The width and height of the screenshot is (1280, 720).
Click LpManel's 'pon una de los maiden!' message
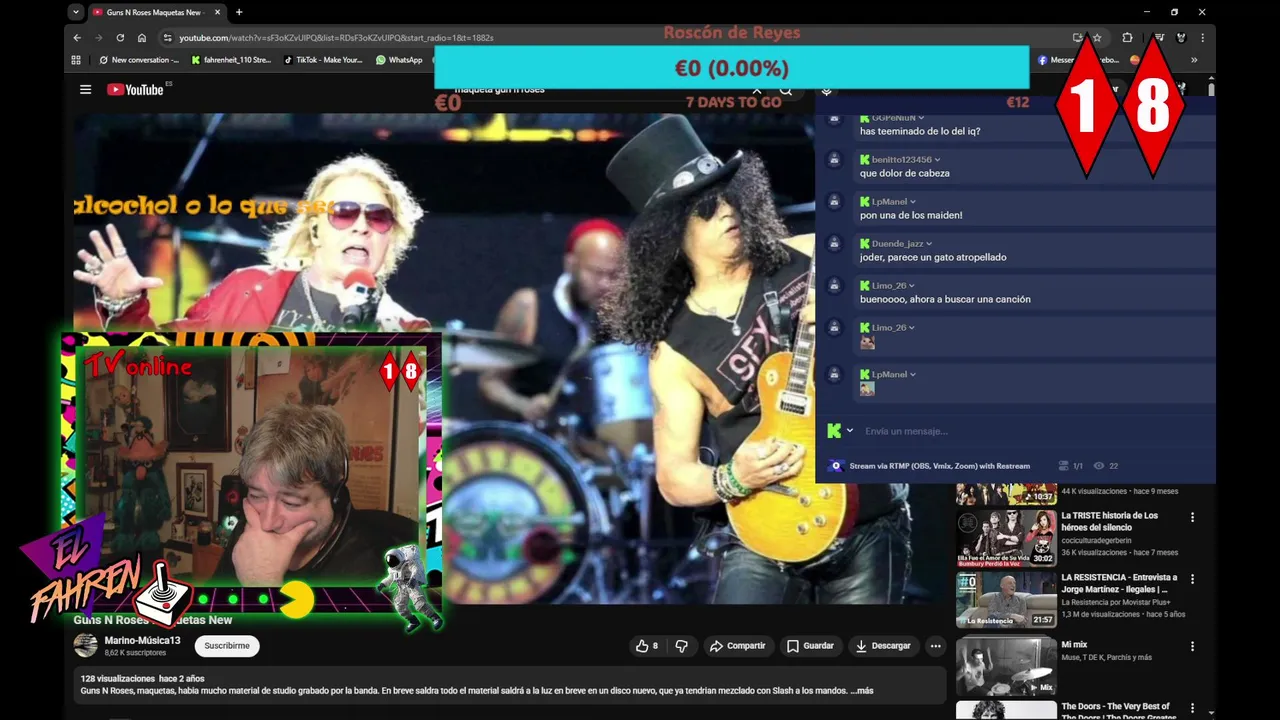pos(911,215)
